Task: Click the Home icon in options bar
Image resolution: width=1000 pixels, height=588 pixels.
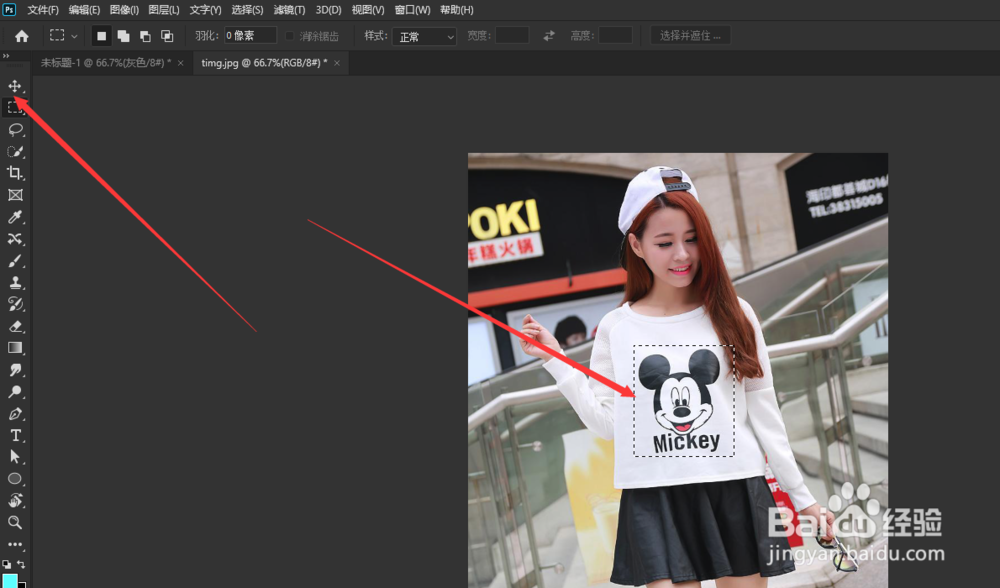Action: click(20, 34)
